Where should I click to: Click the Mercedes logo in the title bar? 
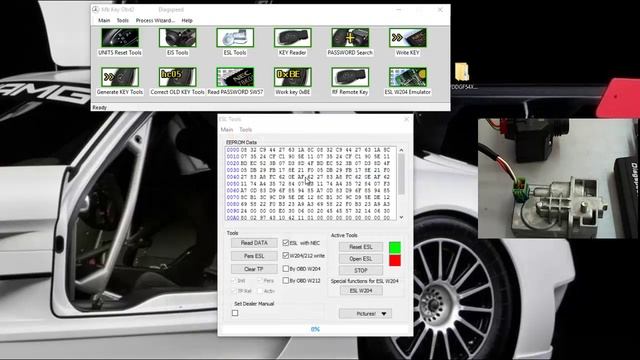tap(96, 9)
